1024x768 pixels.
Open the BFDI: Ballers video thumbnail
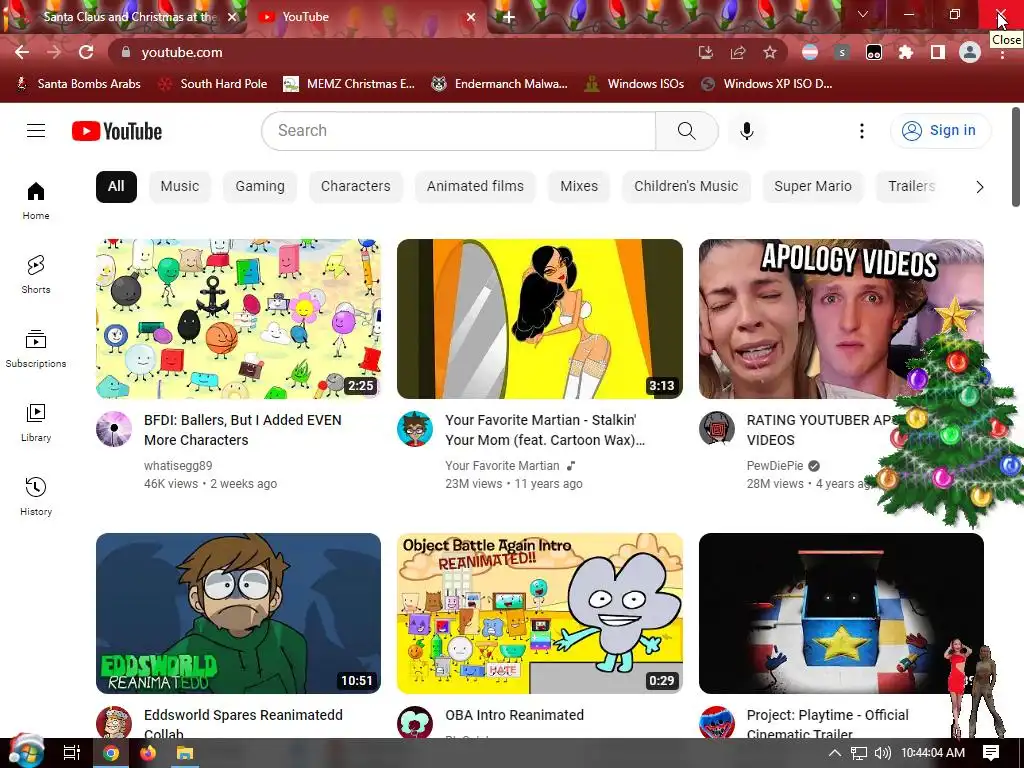[x=238, y=319]
